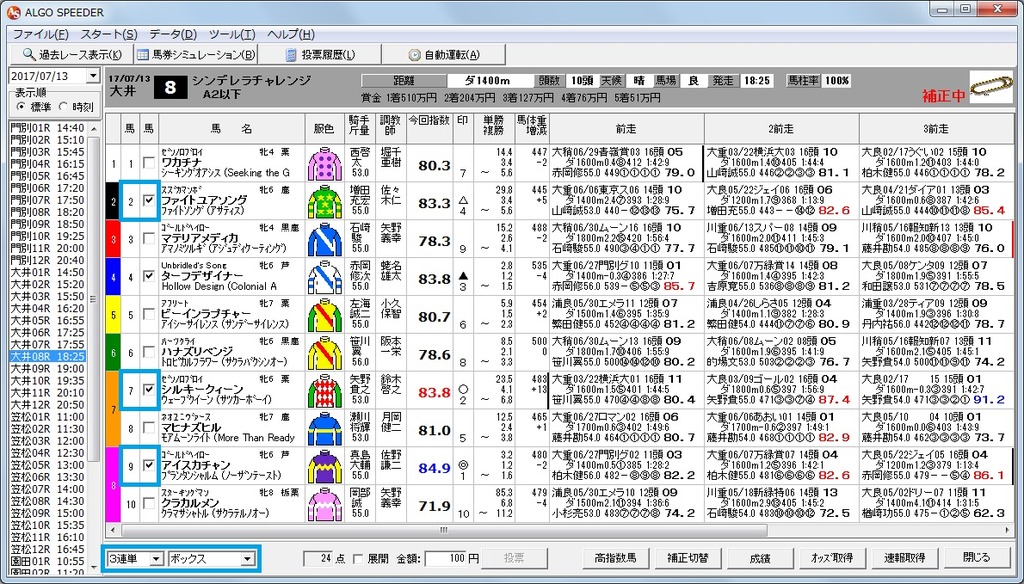This screenshot has height=584, width=1024.
Task: Open the ボックス bet method dropdown
Action: [248, 559]
